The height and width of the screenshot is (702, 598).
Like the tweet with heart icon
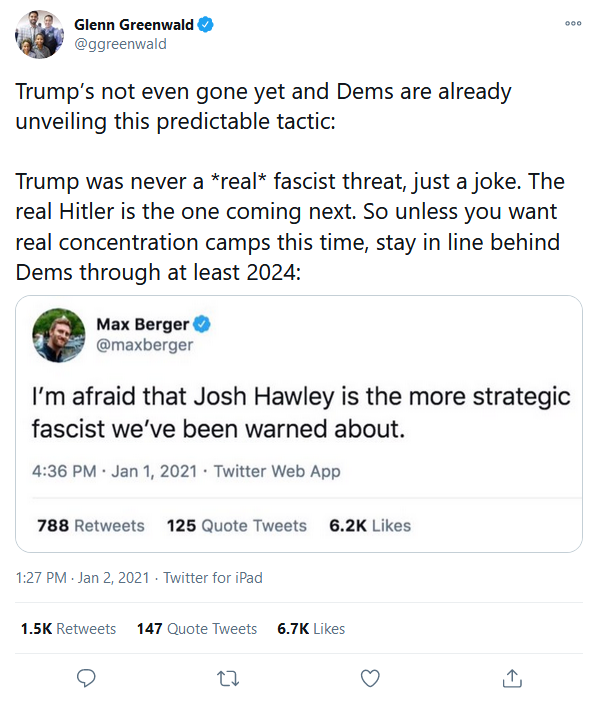click(x=370, y=678)
